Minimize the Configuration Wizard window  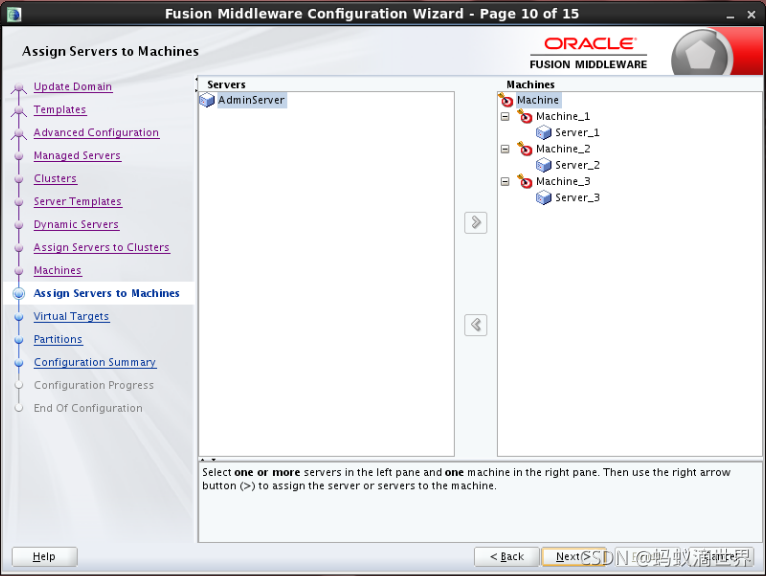(x=730, y=16)
